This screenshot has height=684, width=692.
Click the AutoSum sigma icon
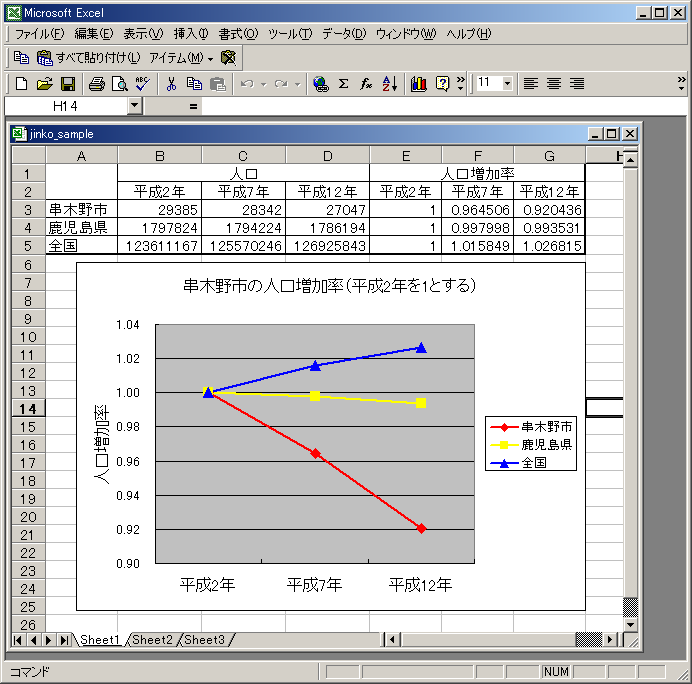tap(343, 83)
